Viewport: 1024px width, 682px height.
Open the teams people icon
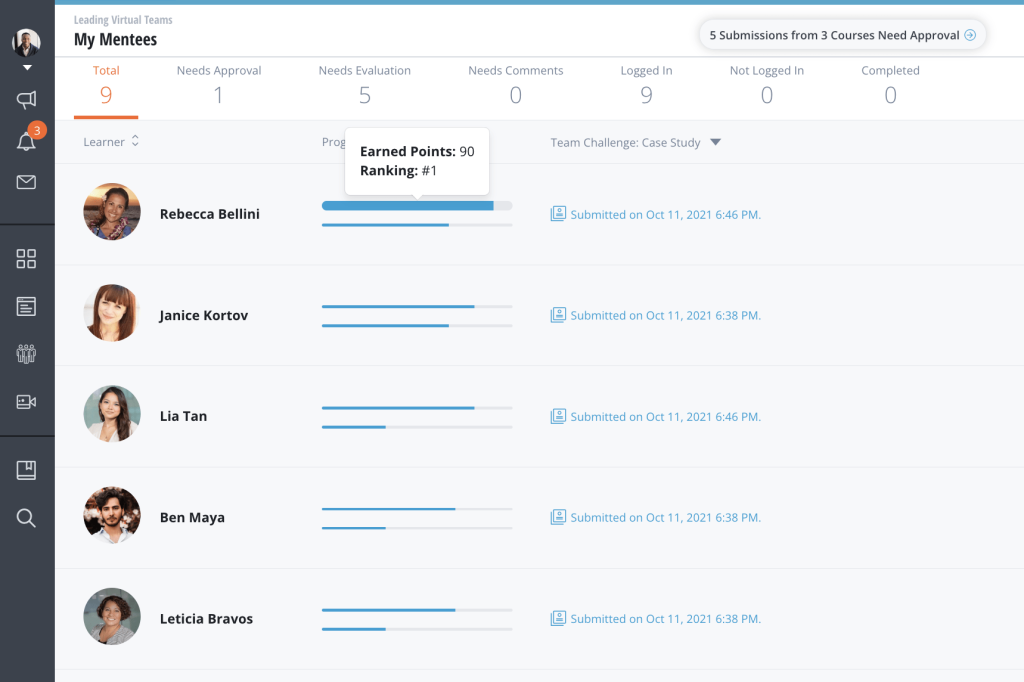tap(26, 354)
